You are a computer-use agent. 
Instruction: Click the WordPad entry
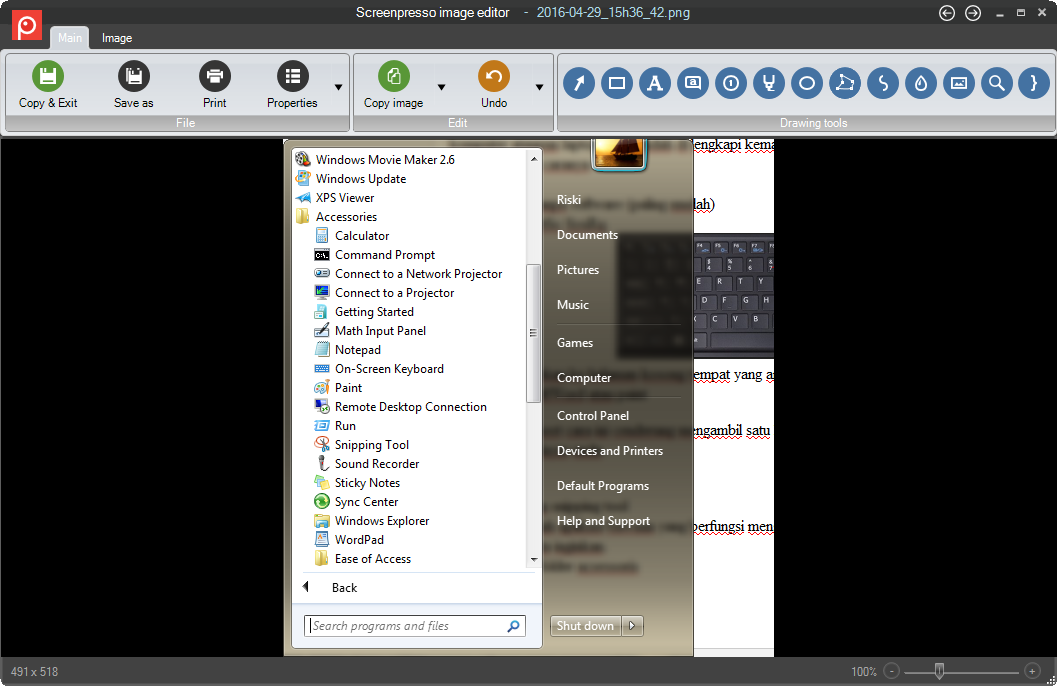pos(359,540)
